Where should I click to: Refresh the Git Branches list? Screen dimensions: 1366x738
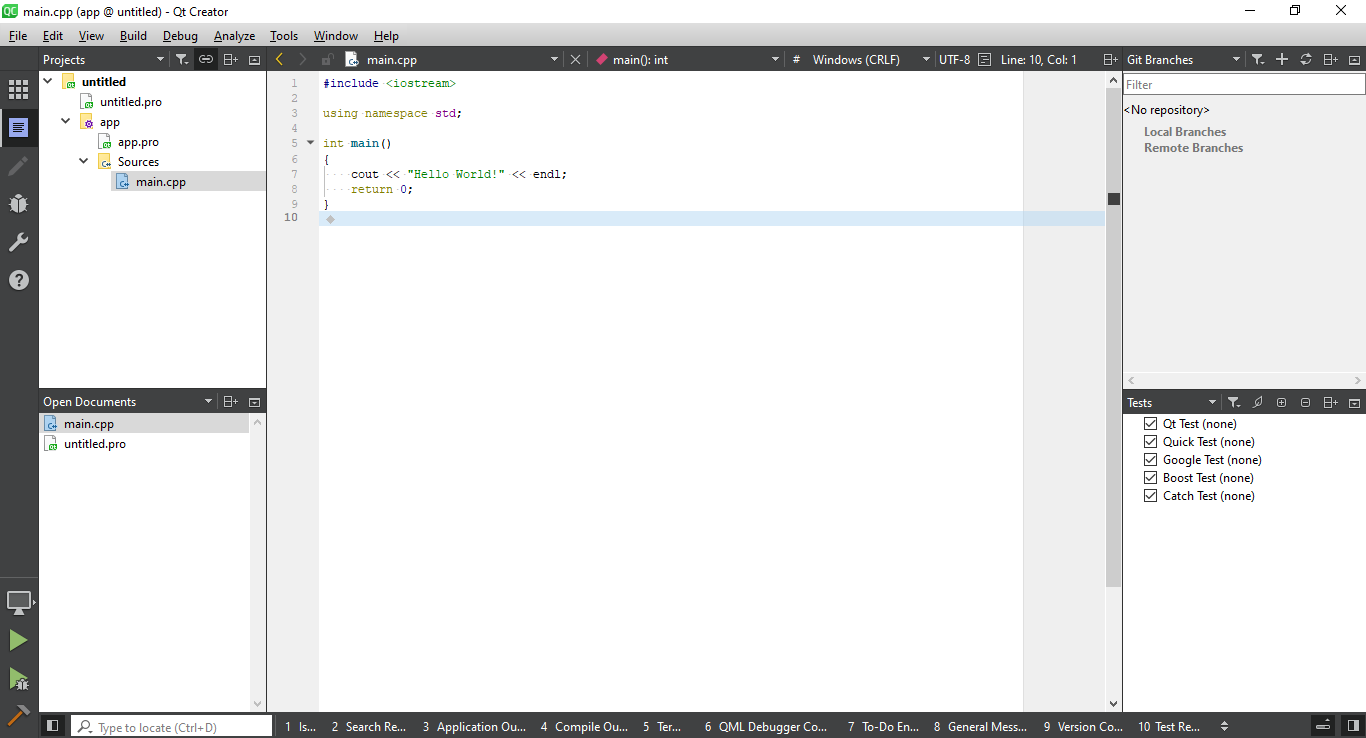[x=1306, y=60]
